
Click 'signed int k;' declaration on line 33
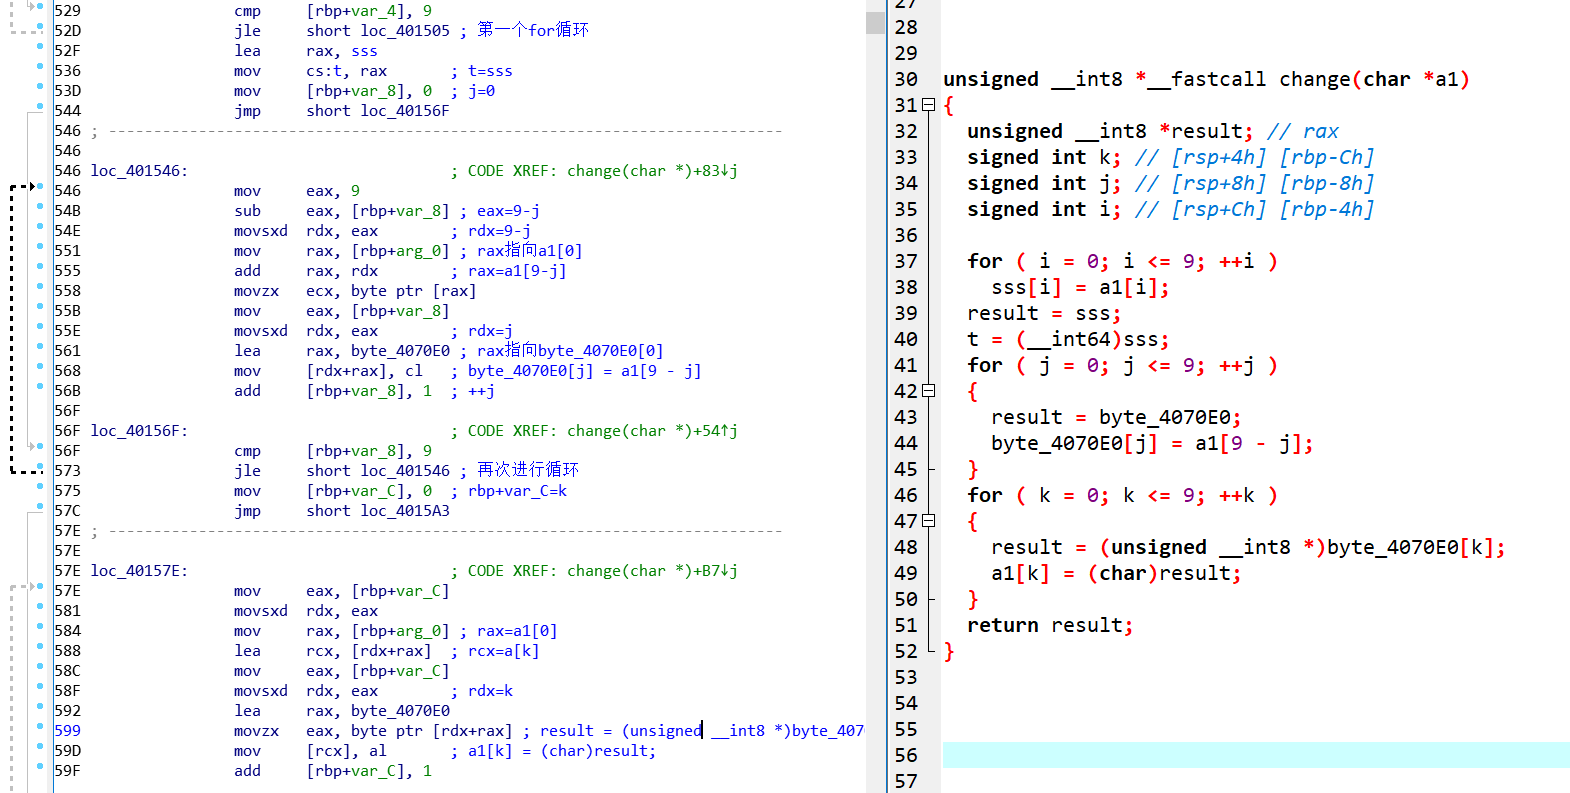[x=1044, y=157]
